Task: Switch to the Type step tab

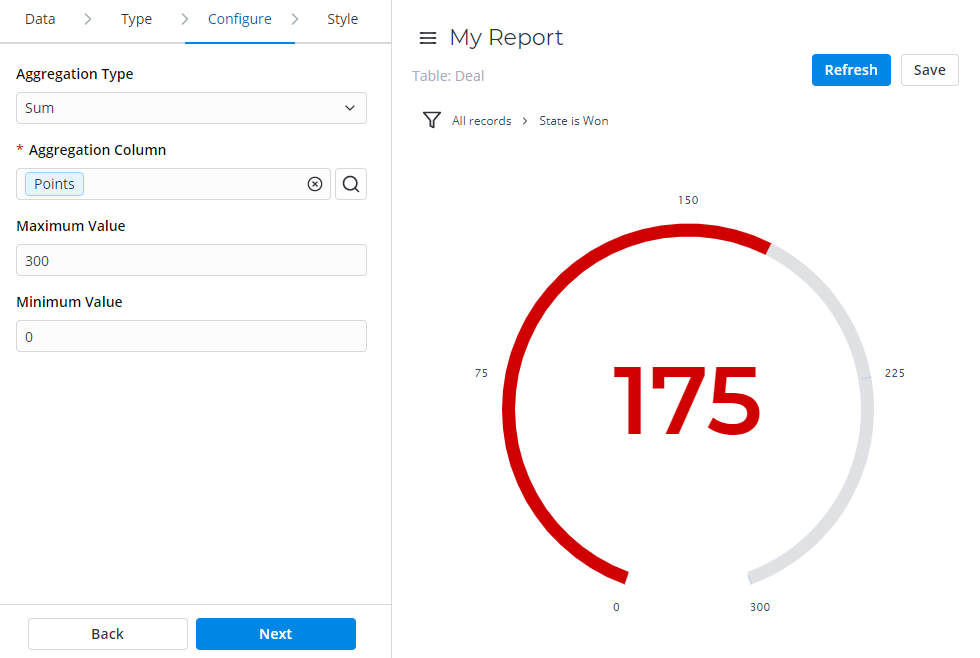Action: [136, 19]
